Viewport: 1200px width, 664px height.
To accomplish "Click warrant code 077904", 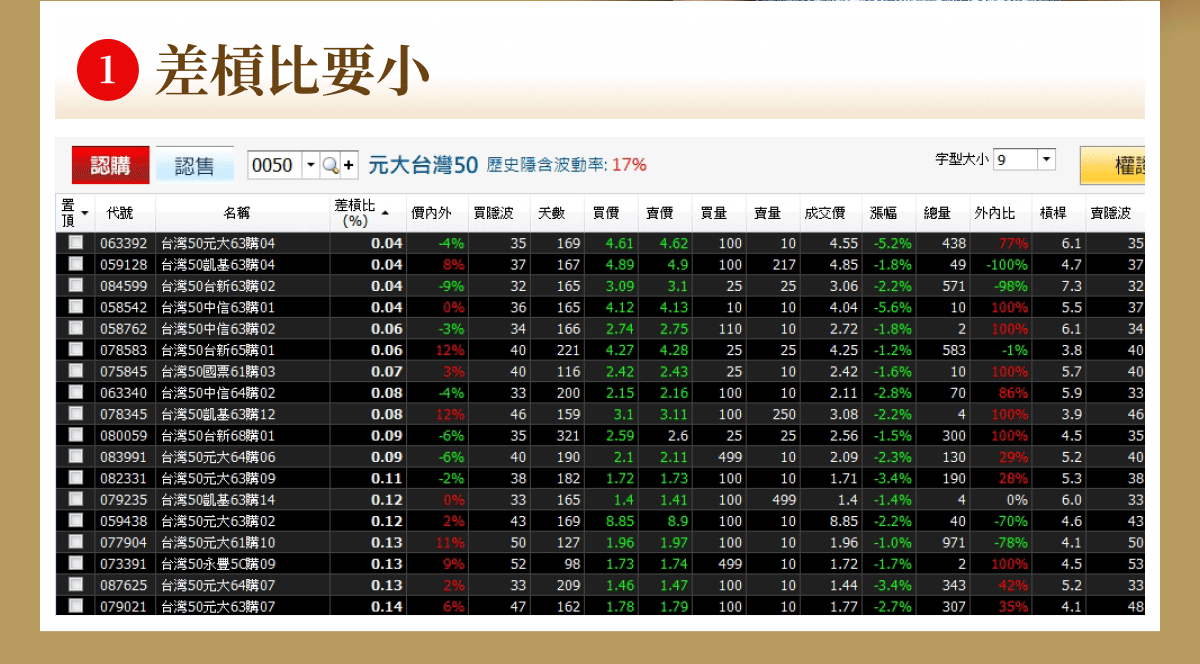I will [x=124, y=543].
